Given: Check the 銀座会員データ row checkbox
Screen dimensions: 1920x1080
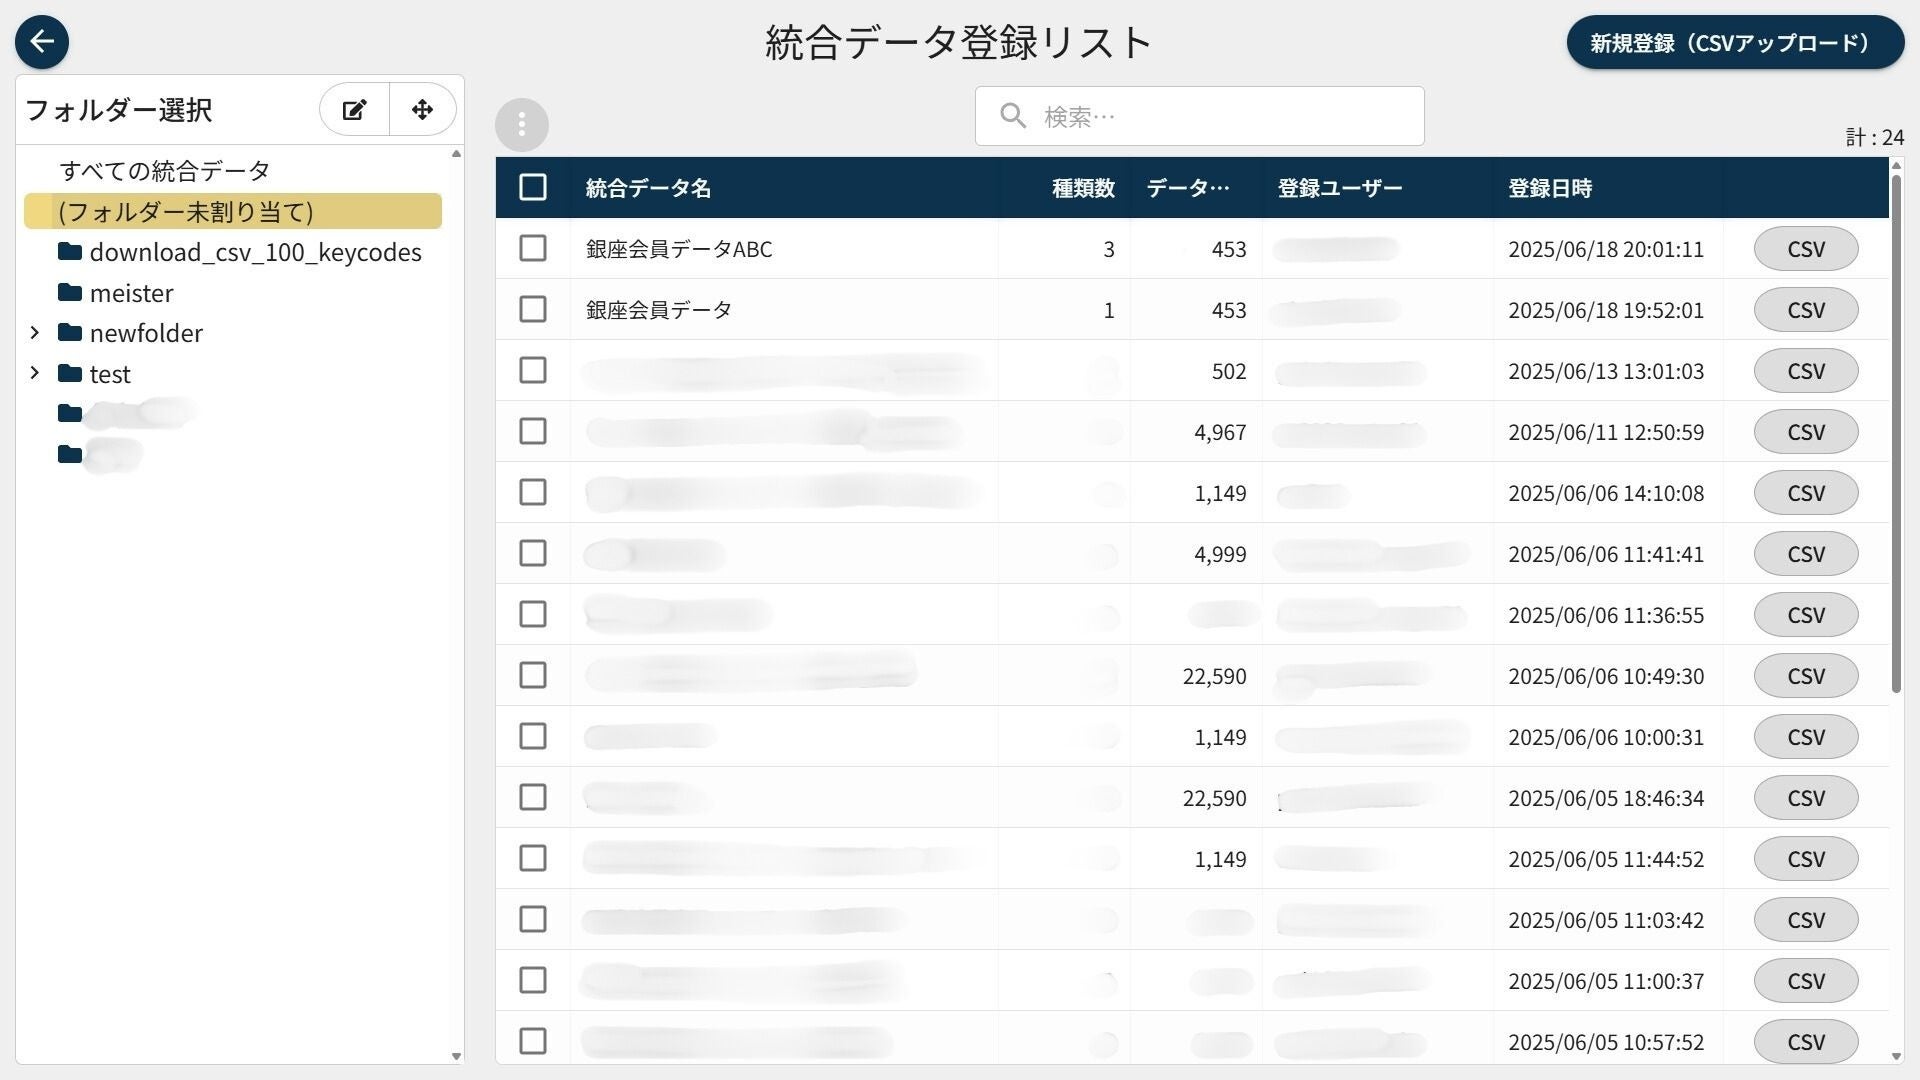Looking at the screenshot, I should tap(533, 309).
